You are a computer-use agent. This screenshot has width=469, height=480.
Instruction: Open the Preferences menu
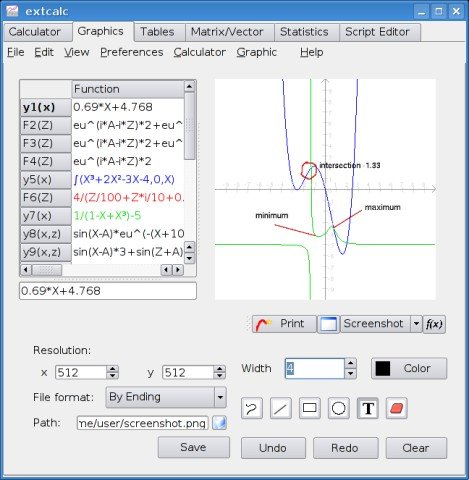coord(132,52)
